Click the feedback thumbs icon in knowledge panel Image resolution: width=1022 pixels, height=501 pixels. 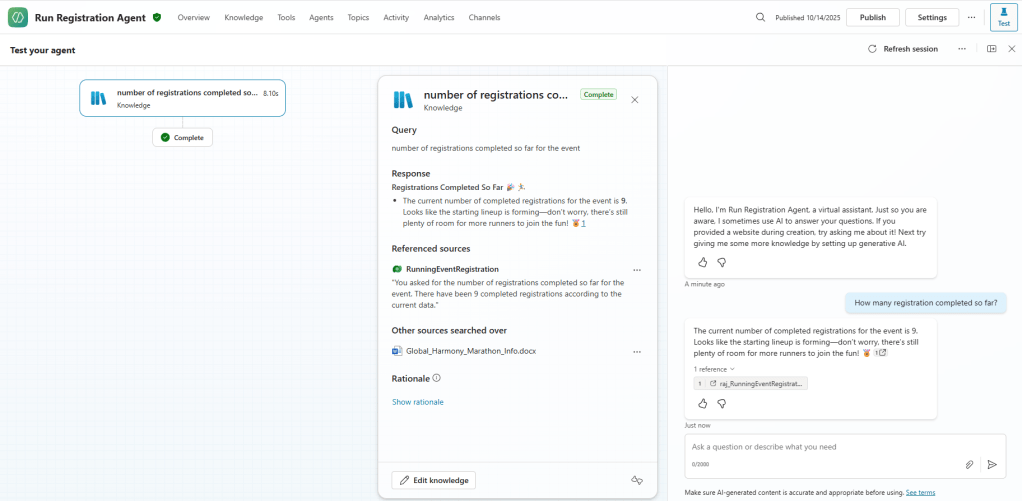[x=637, y=480]
